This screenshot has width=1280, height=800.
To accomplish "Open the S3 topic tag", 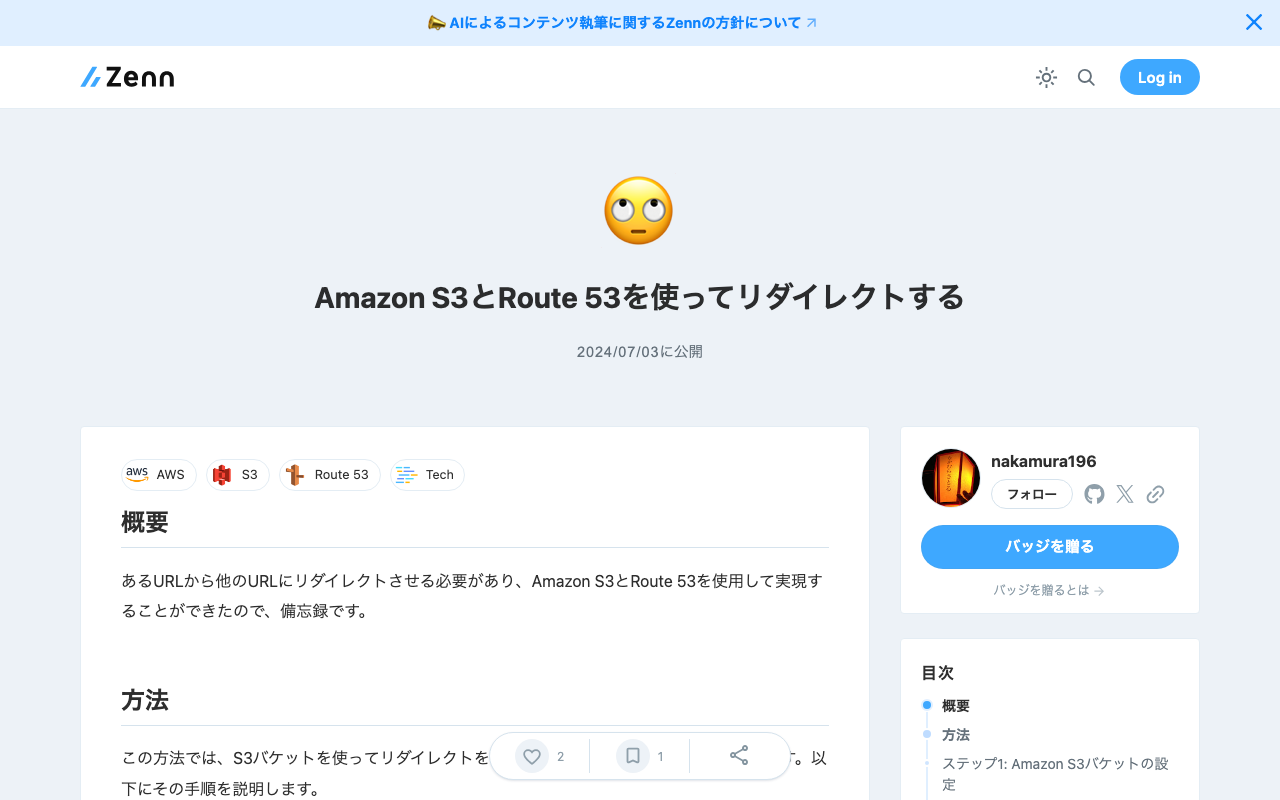I will 237,474.
